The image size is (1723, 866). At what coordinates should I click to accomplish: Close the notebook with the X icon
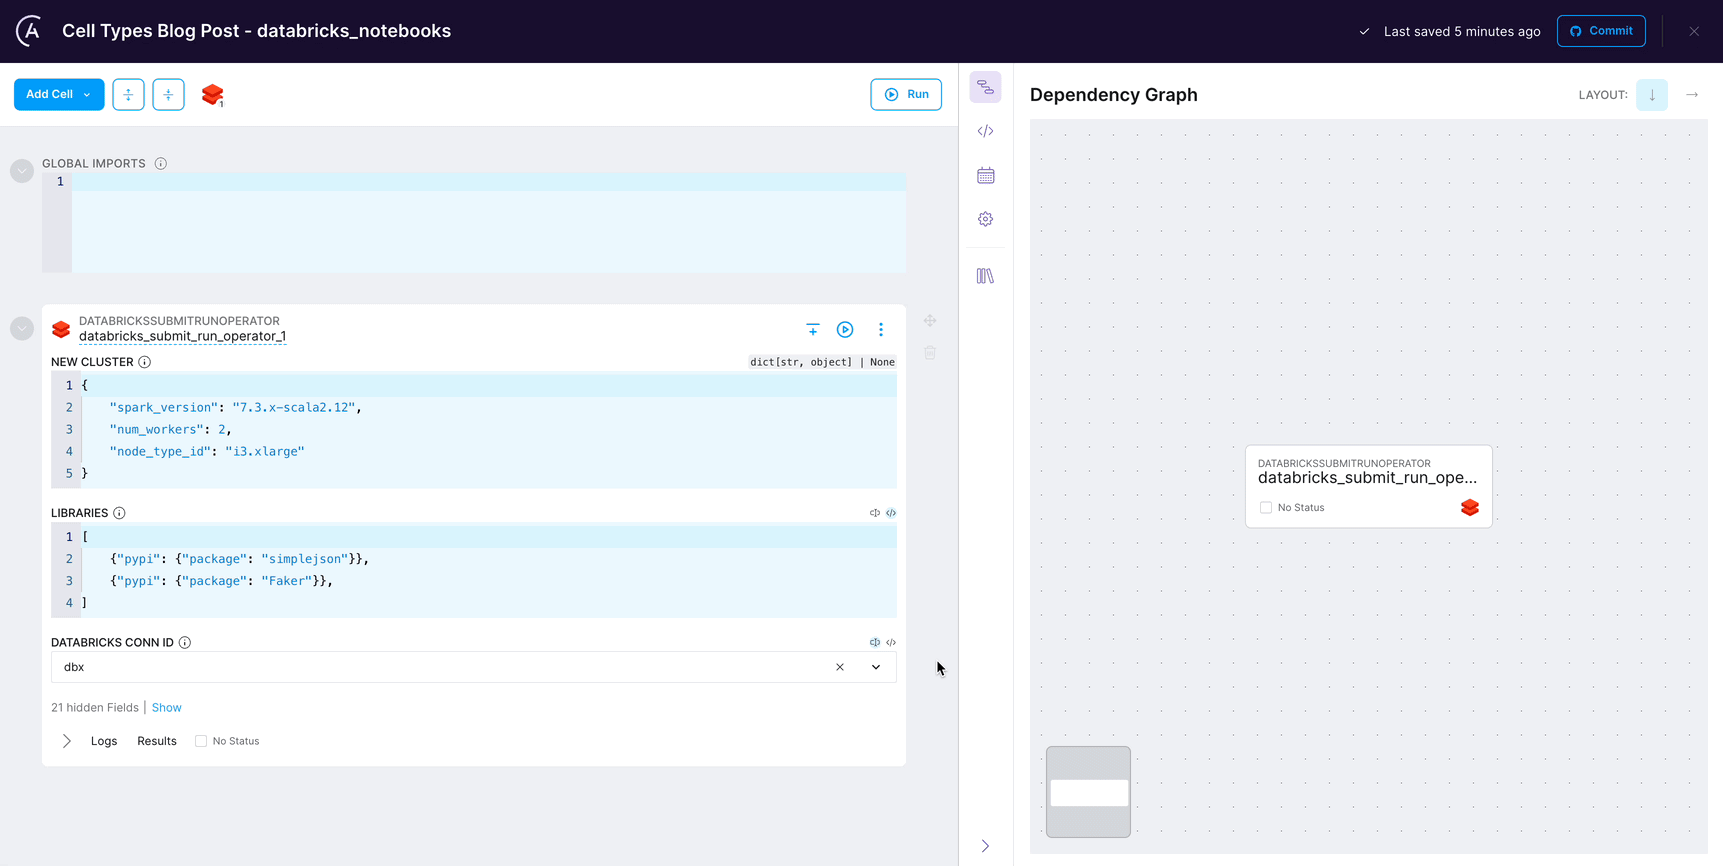coord(1694,31)
